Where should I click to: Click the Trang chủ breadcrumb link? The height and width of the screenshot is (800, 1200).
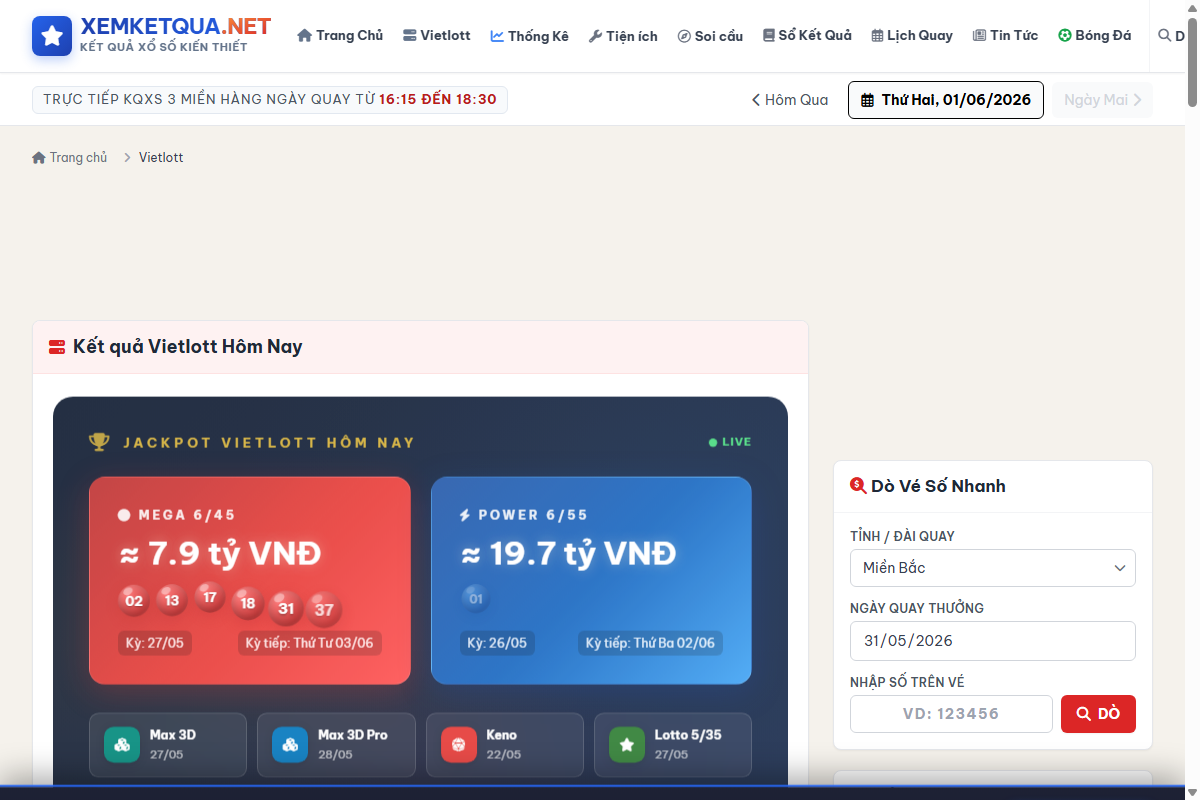point(70,158)
